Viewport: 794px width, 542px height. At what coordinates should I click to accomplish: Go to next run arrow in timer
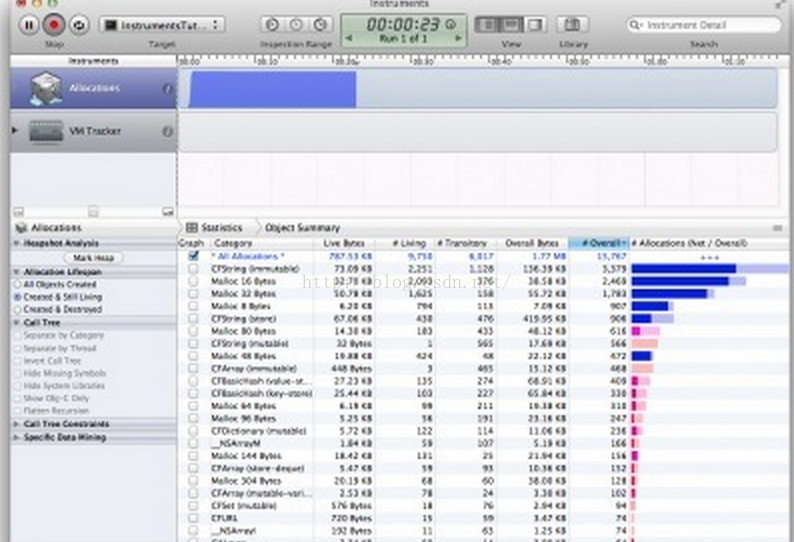tap(458, 38)
